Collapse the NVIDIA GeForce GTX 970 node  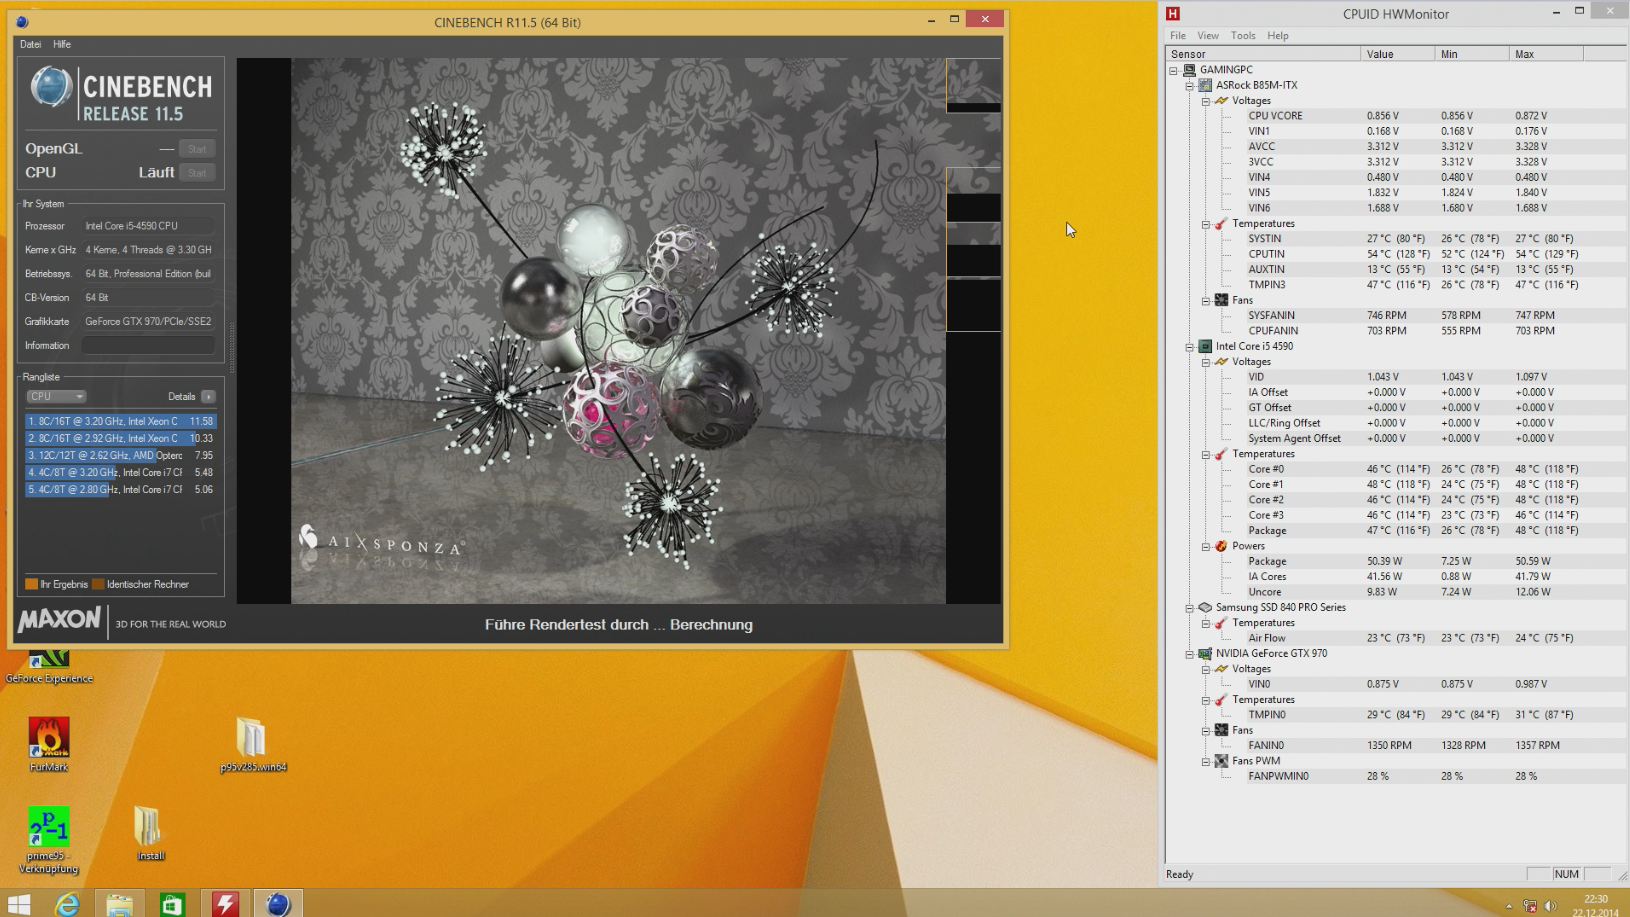[x=1190, y=654]
